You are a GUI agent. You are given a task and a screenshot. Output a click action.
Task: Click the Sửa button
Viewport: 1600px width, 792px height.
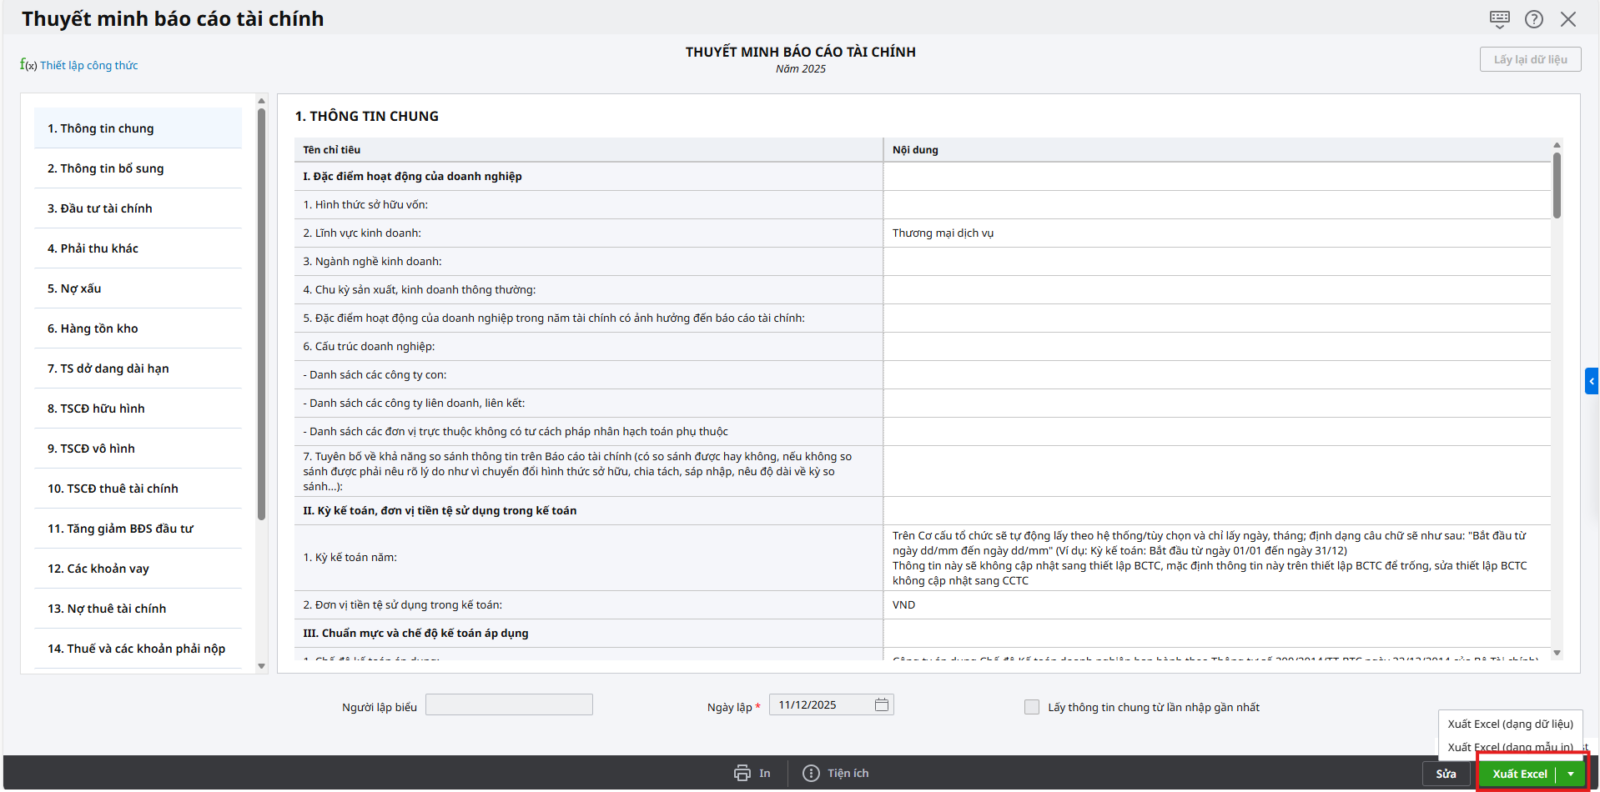1446,774
